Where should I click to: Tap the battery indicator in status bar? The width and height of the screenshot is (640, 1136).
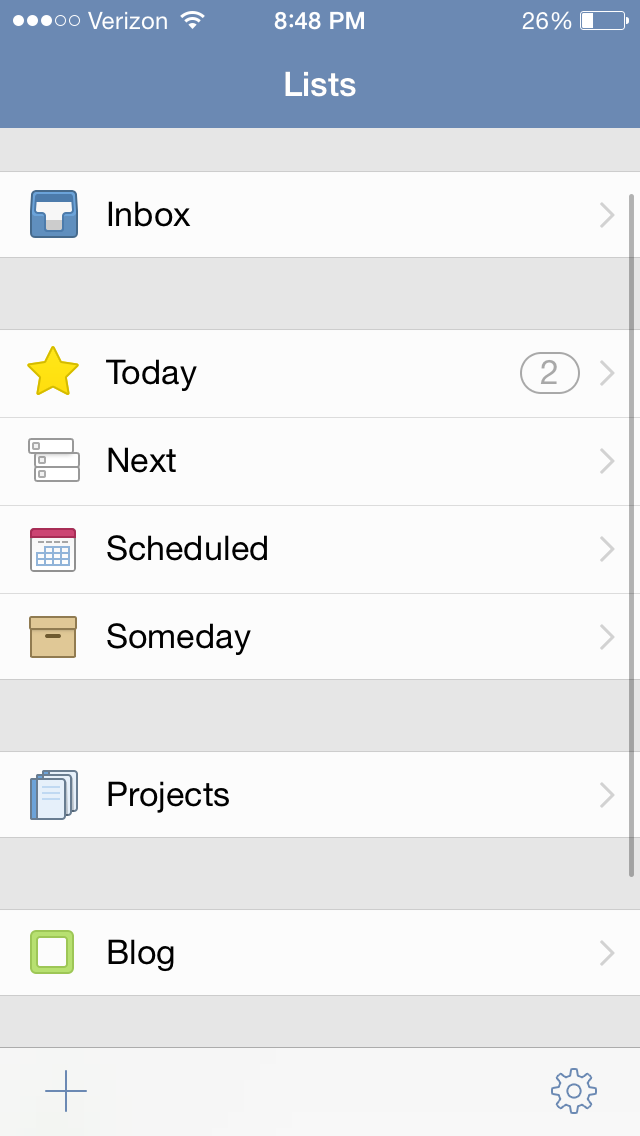coord(603,21)
